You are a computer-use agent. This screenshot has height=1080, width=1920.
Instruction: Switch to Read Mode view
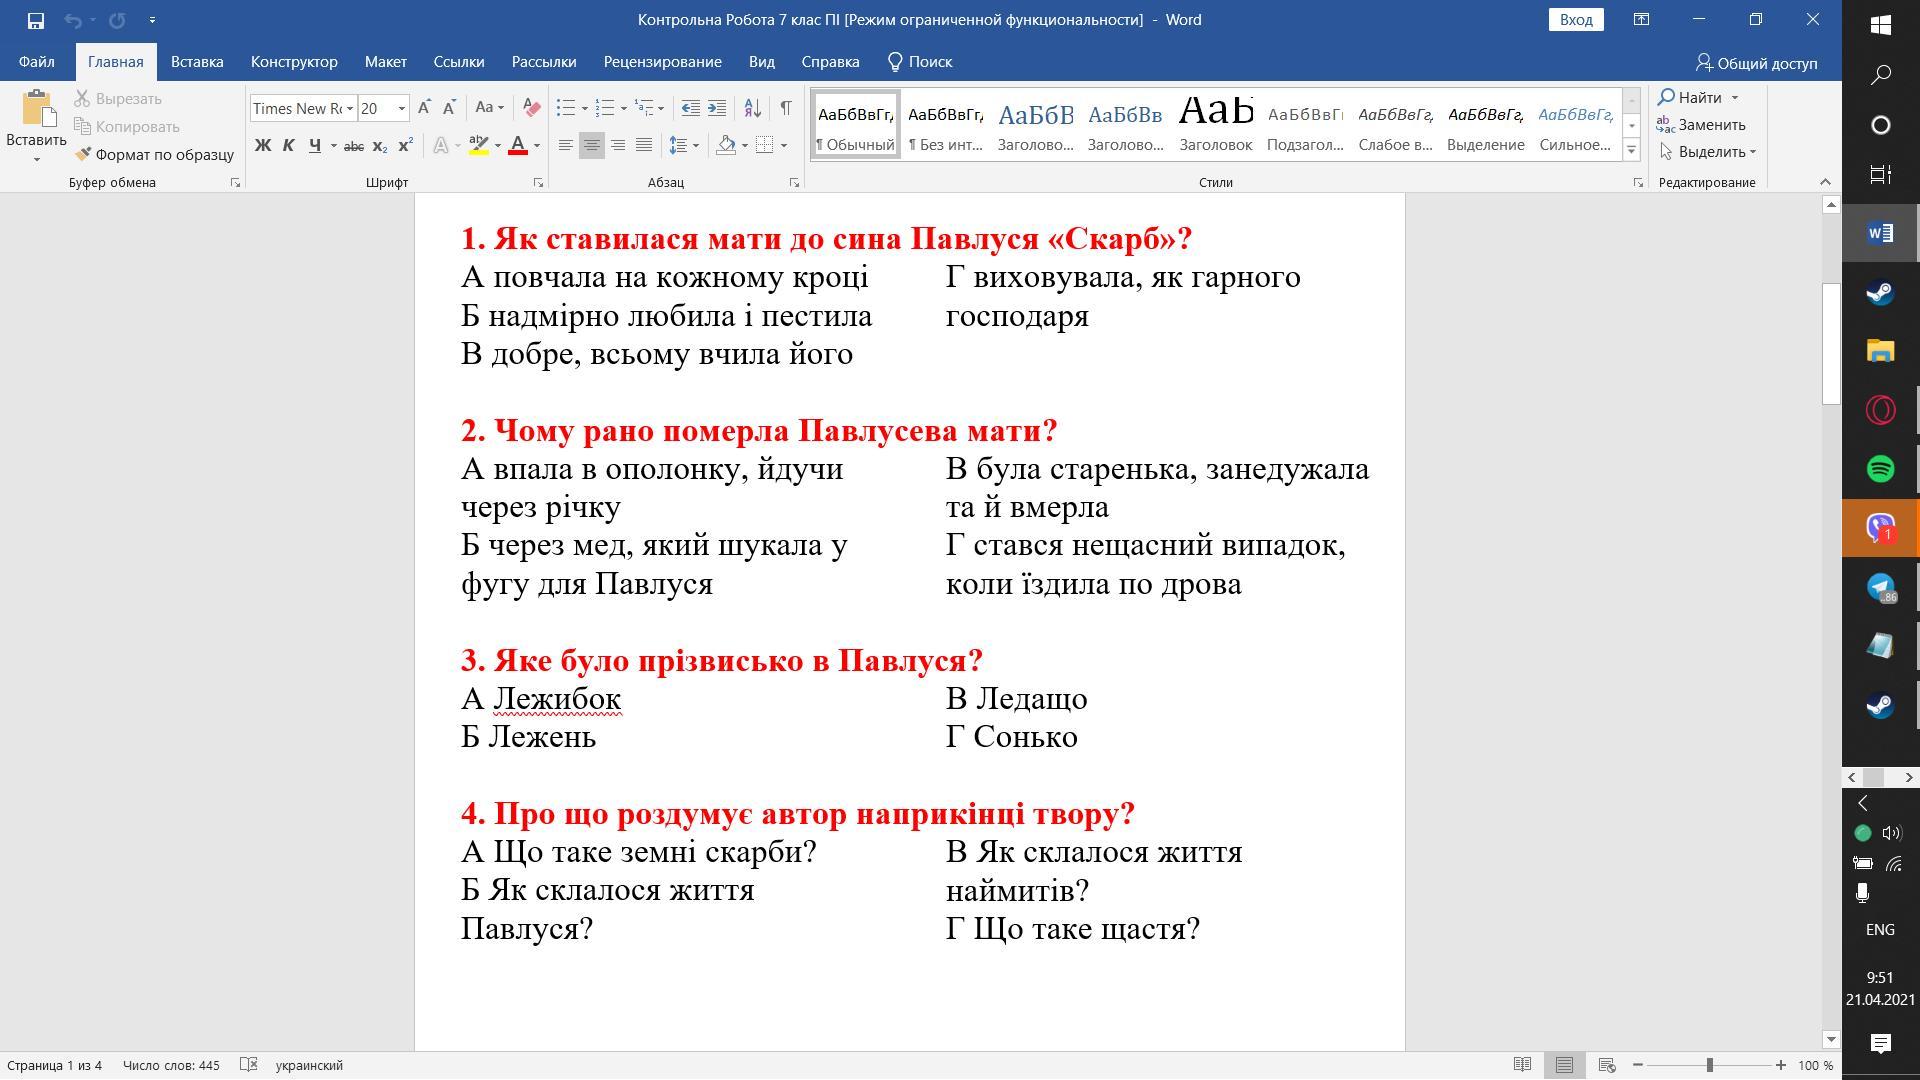1522,1065
